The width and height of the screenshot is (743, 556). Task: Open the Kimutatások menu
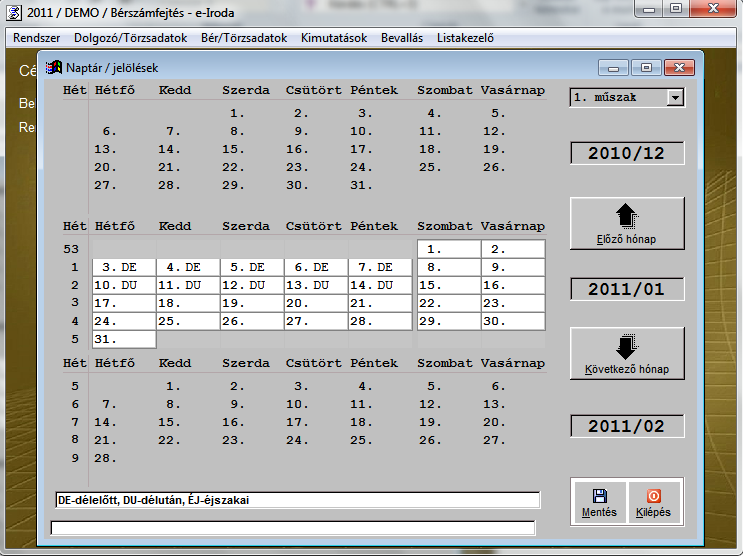pyautogui.click(x=333, y=38)
